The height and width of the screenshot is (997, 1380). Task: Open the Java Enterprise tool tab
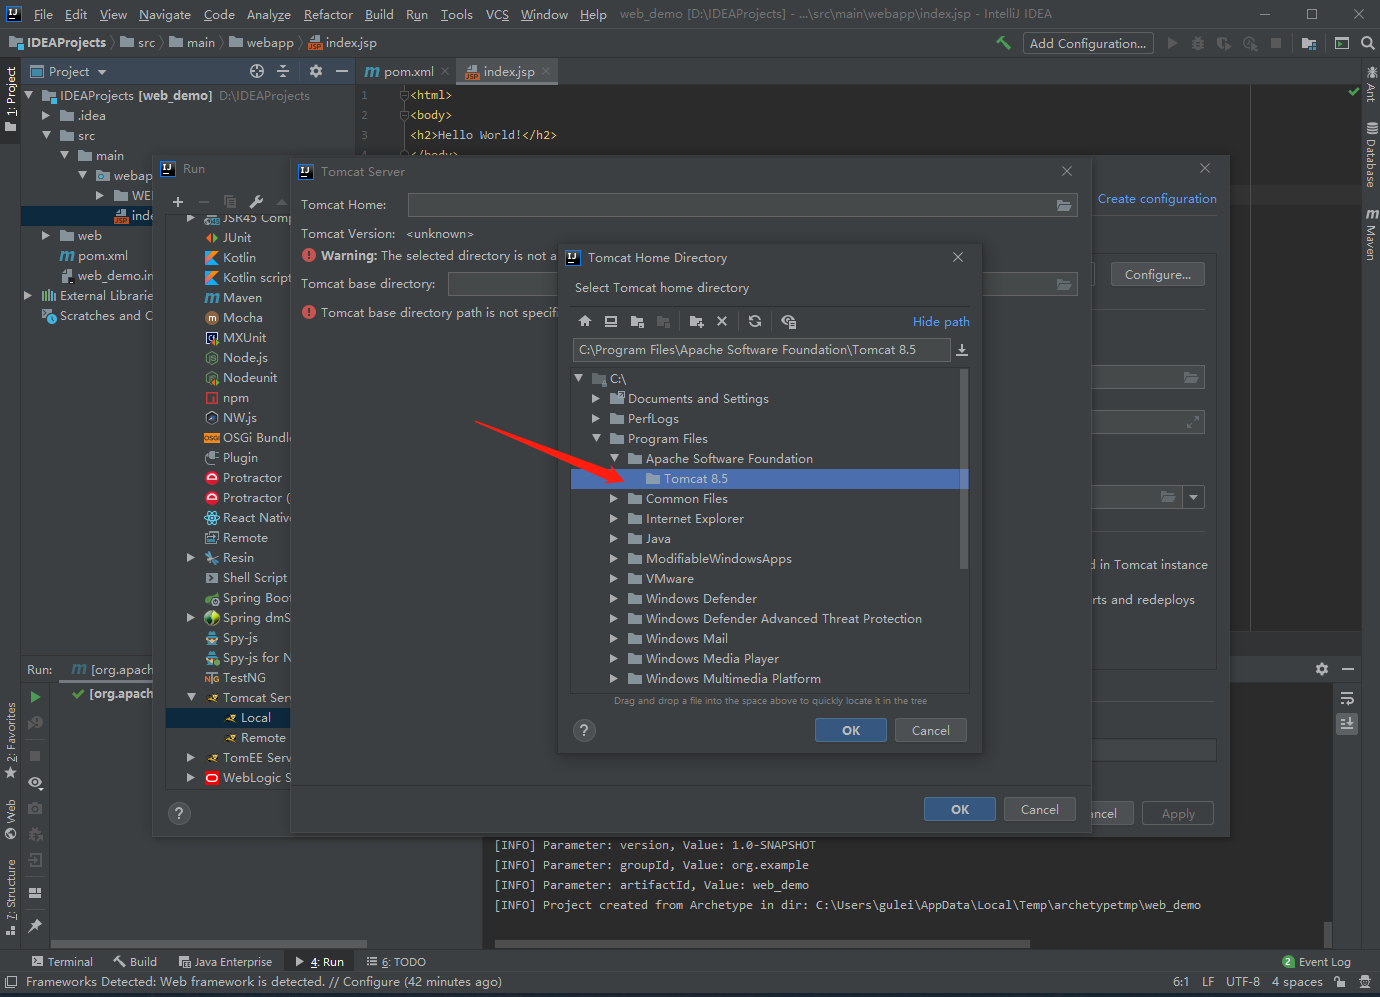(x=225, y=962)
